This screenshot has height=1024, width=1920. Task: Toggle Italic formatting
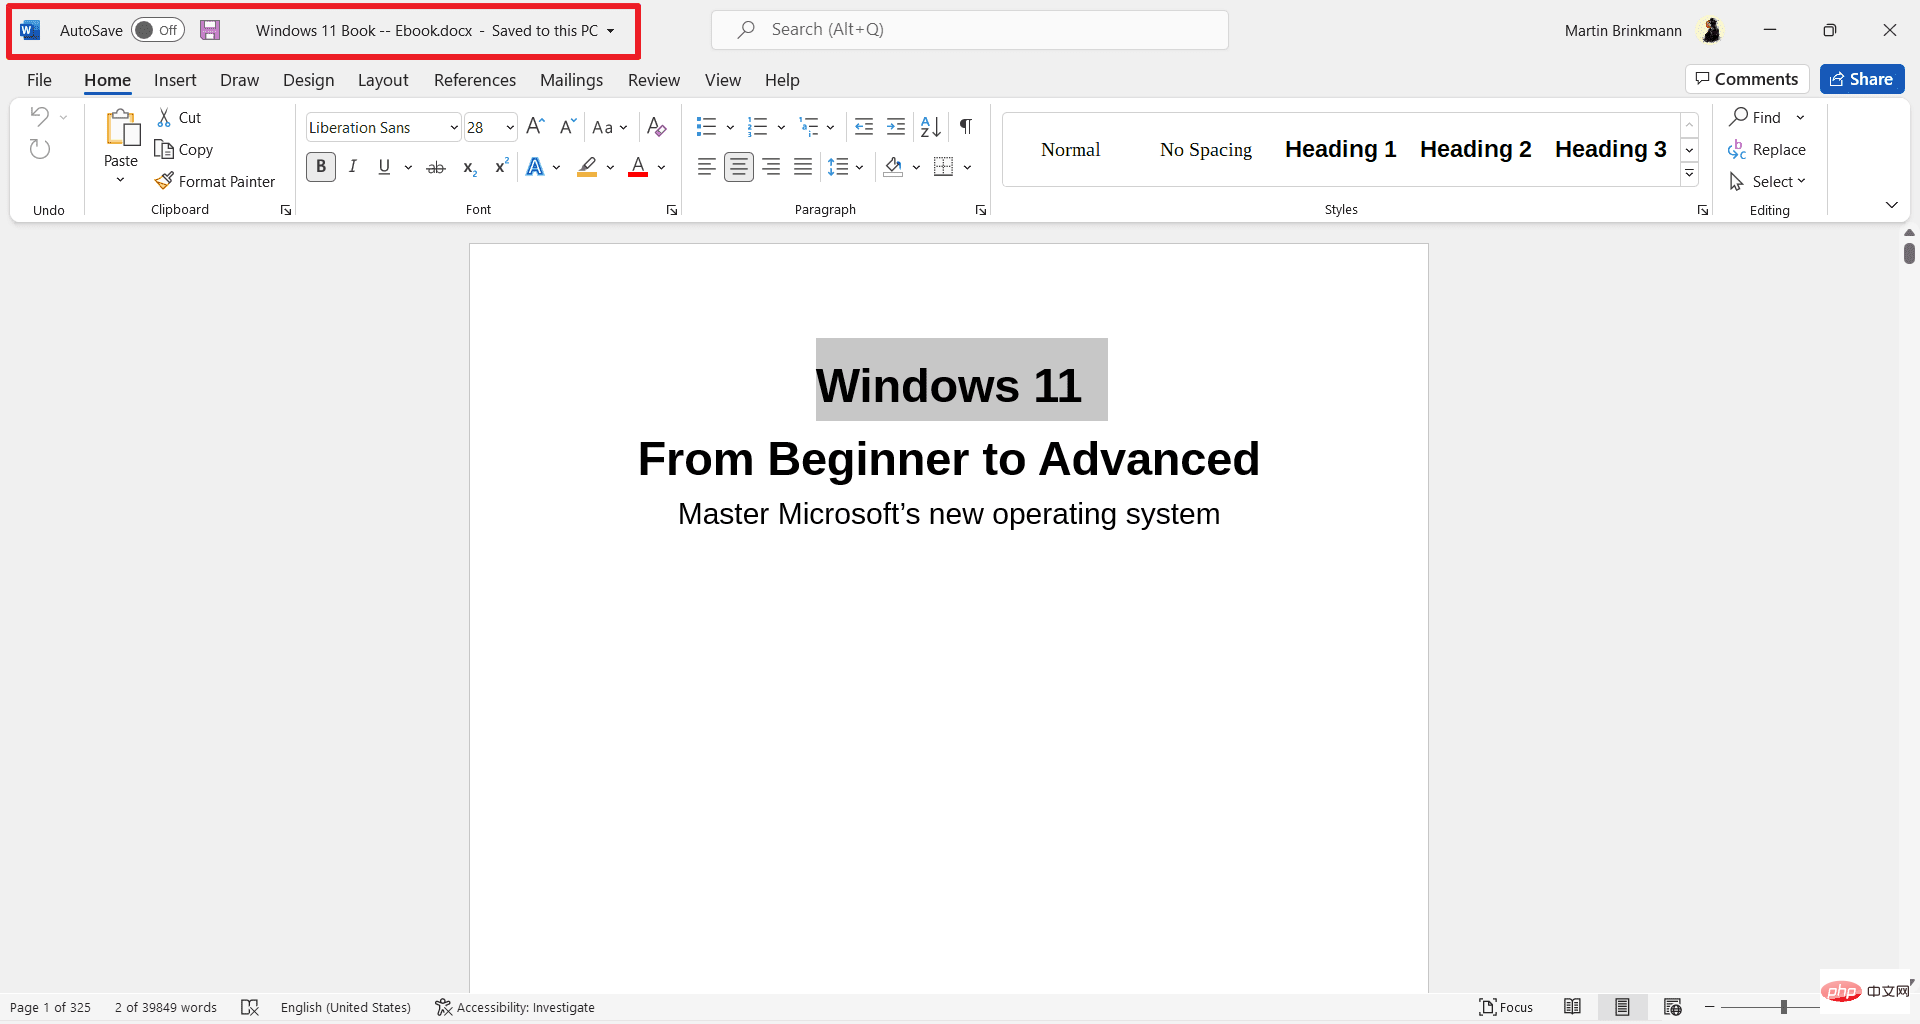pos(353,167)
